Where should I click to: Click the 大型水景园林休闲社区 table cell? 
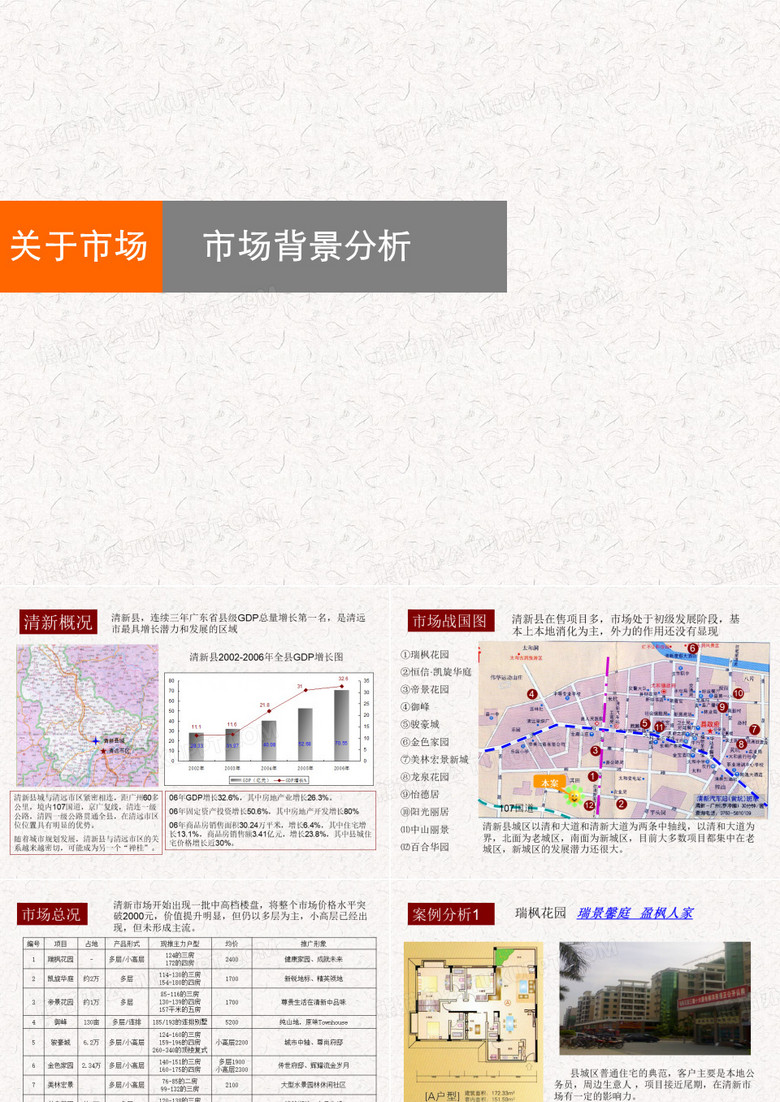313,1085
